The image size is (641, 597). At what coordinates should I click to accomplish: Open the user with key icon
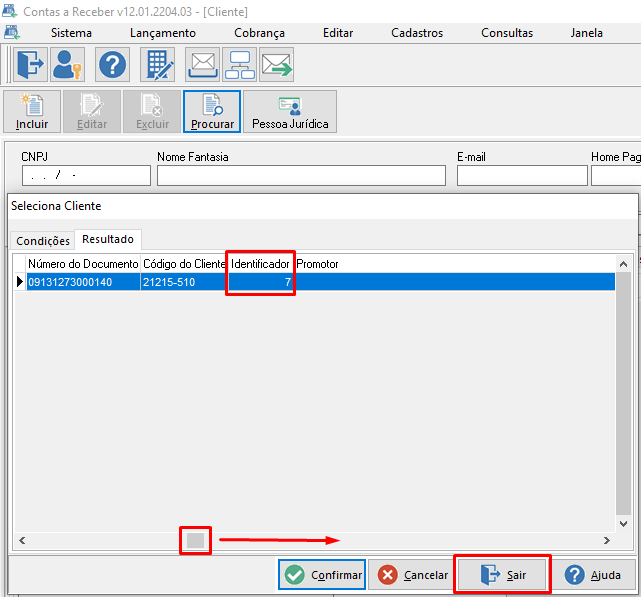[x=68, y=65]
